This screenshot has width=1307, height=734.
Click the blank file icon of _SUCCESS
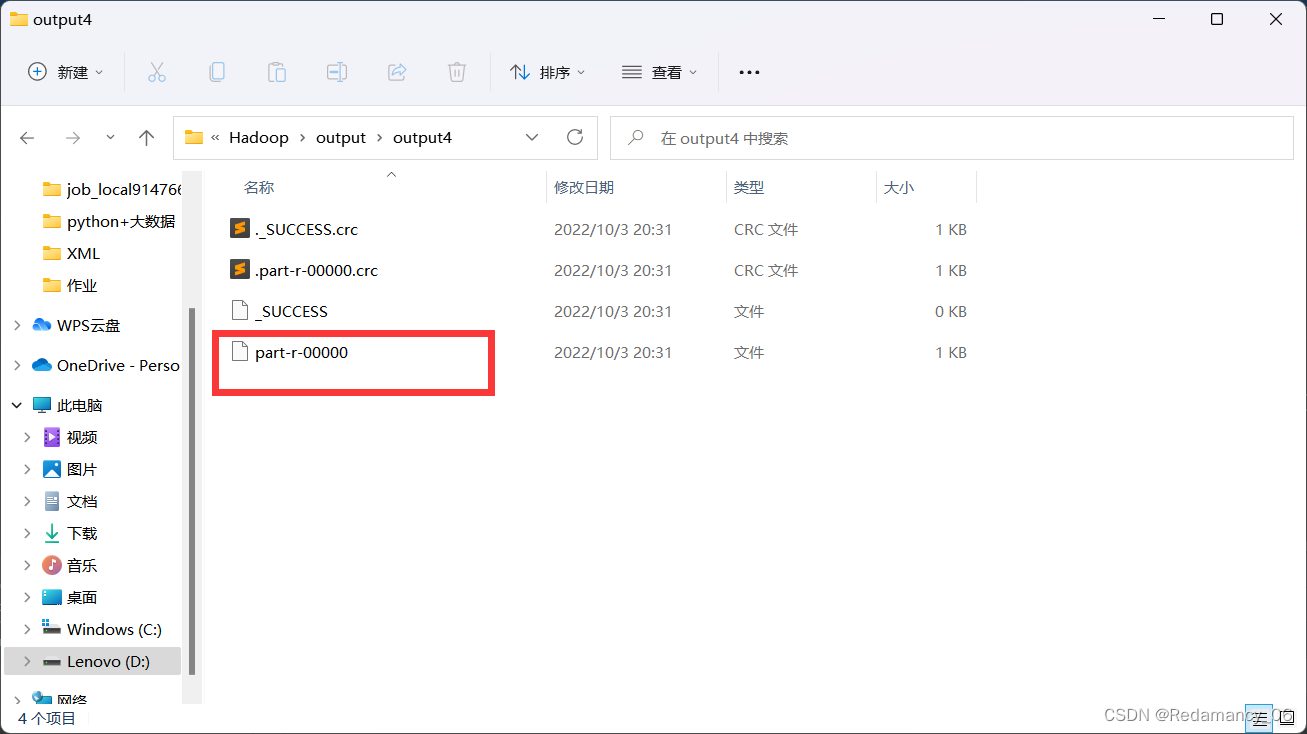pos(239,310)
